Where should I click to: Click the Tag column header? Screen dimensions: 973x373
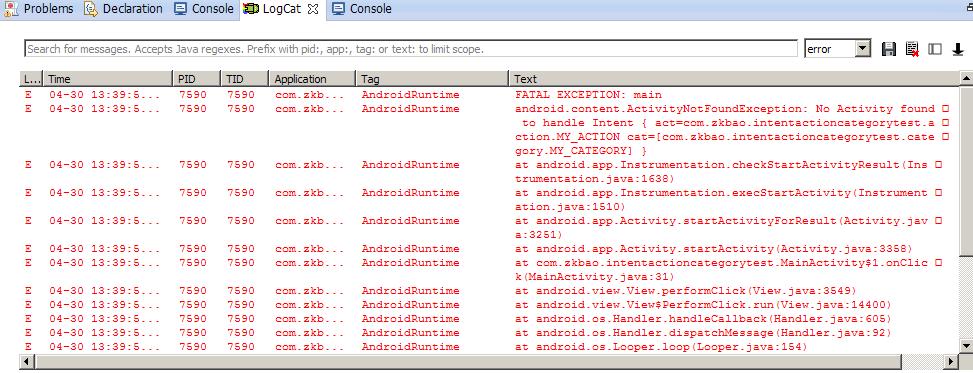(x=433, y=79)
